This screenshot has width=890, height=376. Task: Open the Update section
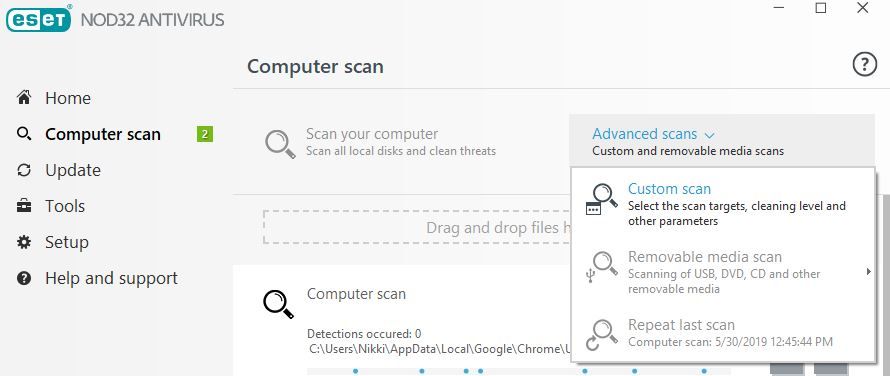pyautogui.click(x=73, y=170)
